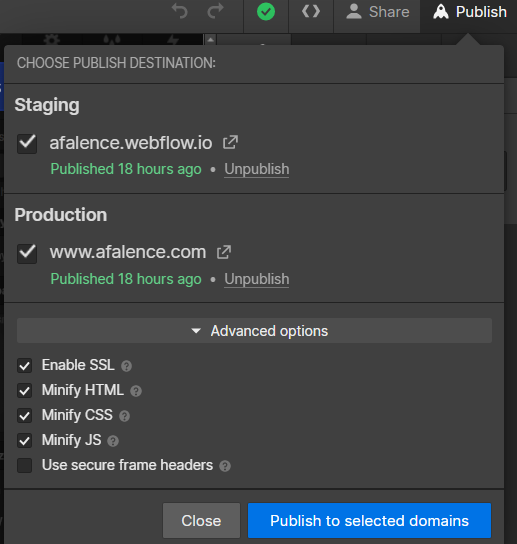Uncheck the Minify JS checkbox
Image resolution: width=517 pixels, height=544 pixels.
(x=25, y=441)
